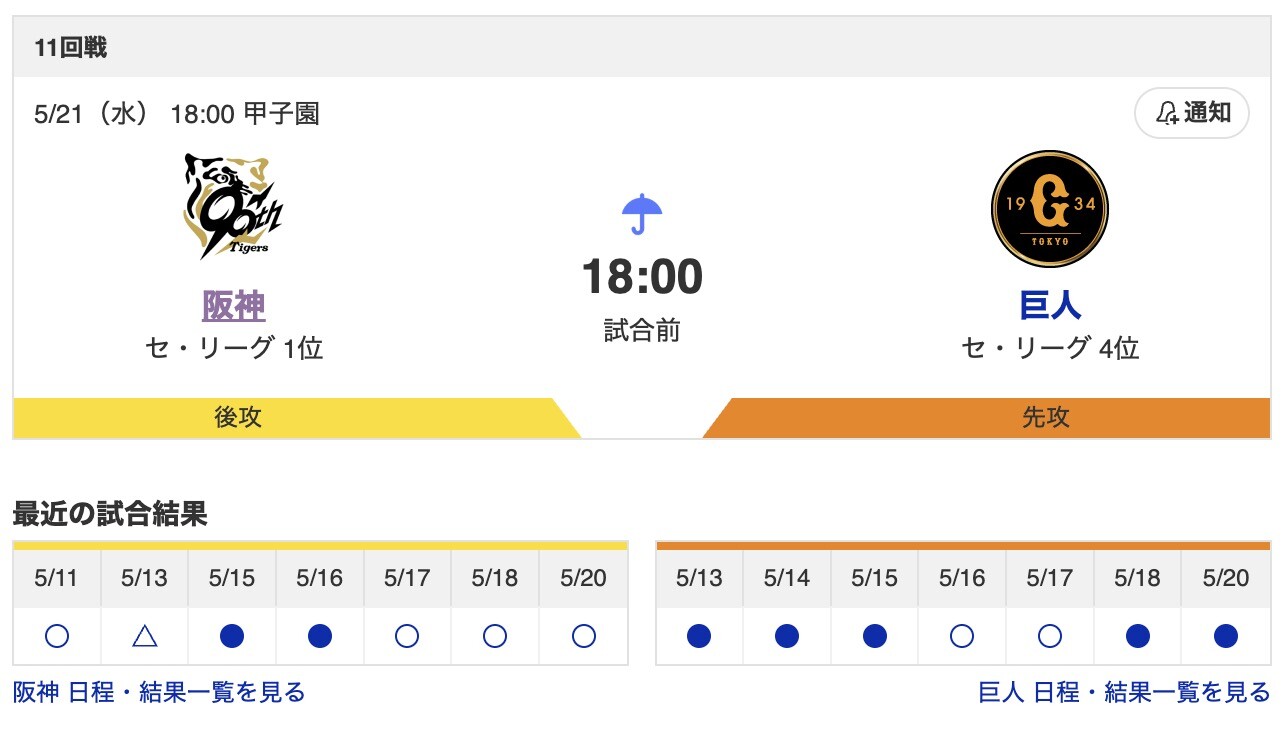This screenshot has height=730, width=1288.
Task: Select the win circle under Hanshin's 5/11 game
Action: point(56,634)
